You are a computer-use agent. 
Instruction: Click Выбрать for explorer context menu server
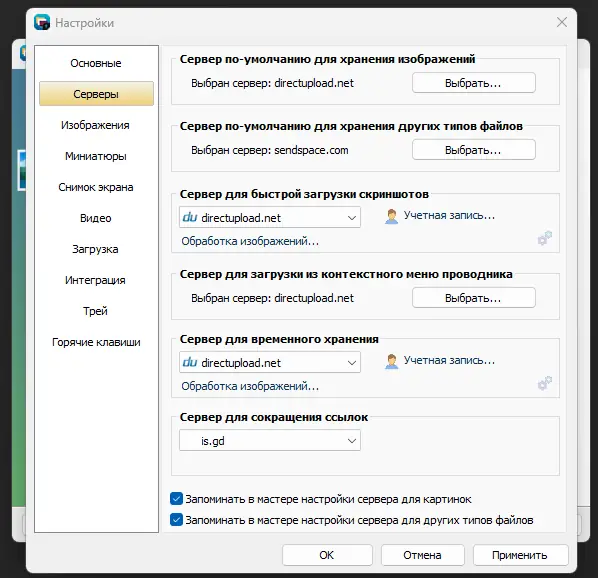(474, 298)
